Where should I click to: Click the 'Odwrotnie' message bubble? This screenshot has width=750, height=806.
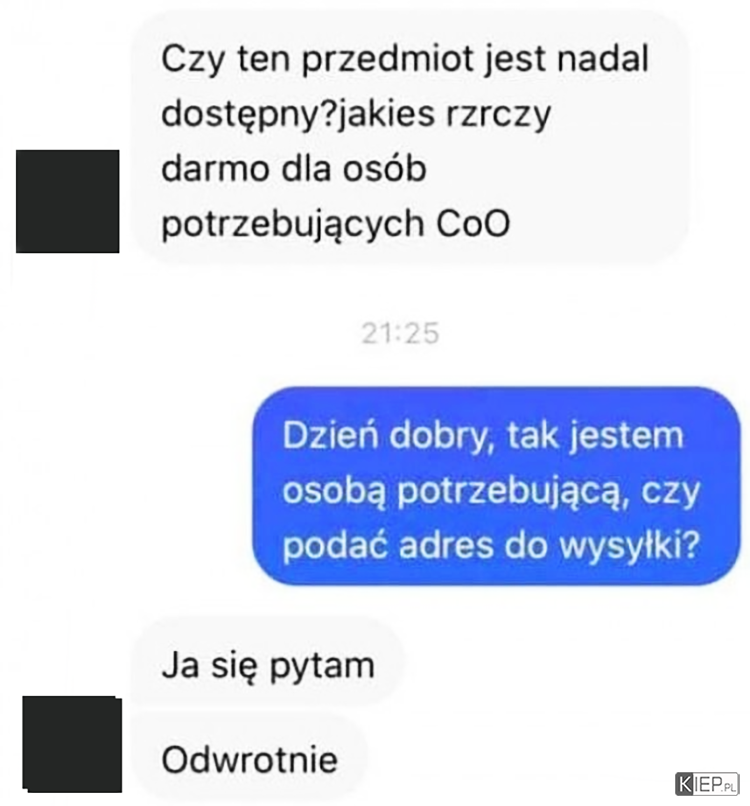click(250, 760)
